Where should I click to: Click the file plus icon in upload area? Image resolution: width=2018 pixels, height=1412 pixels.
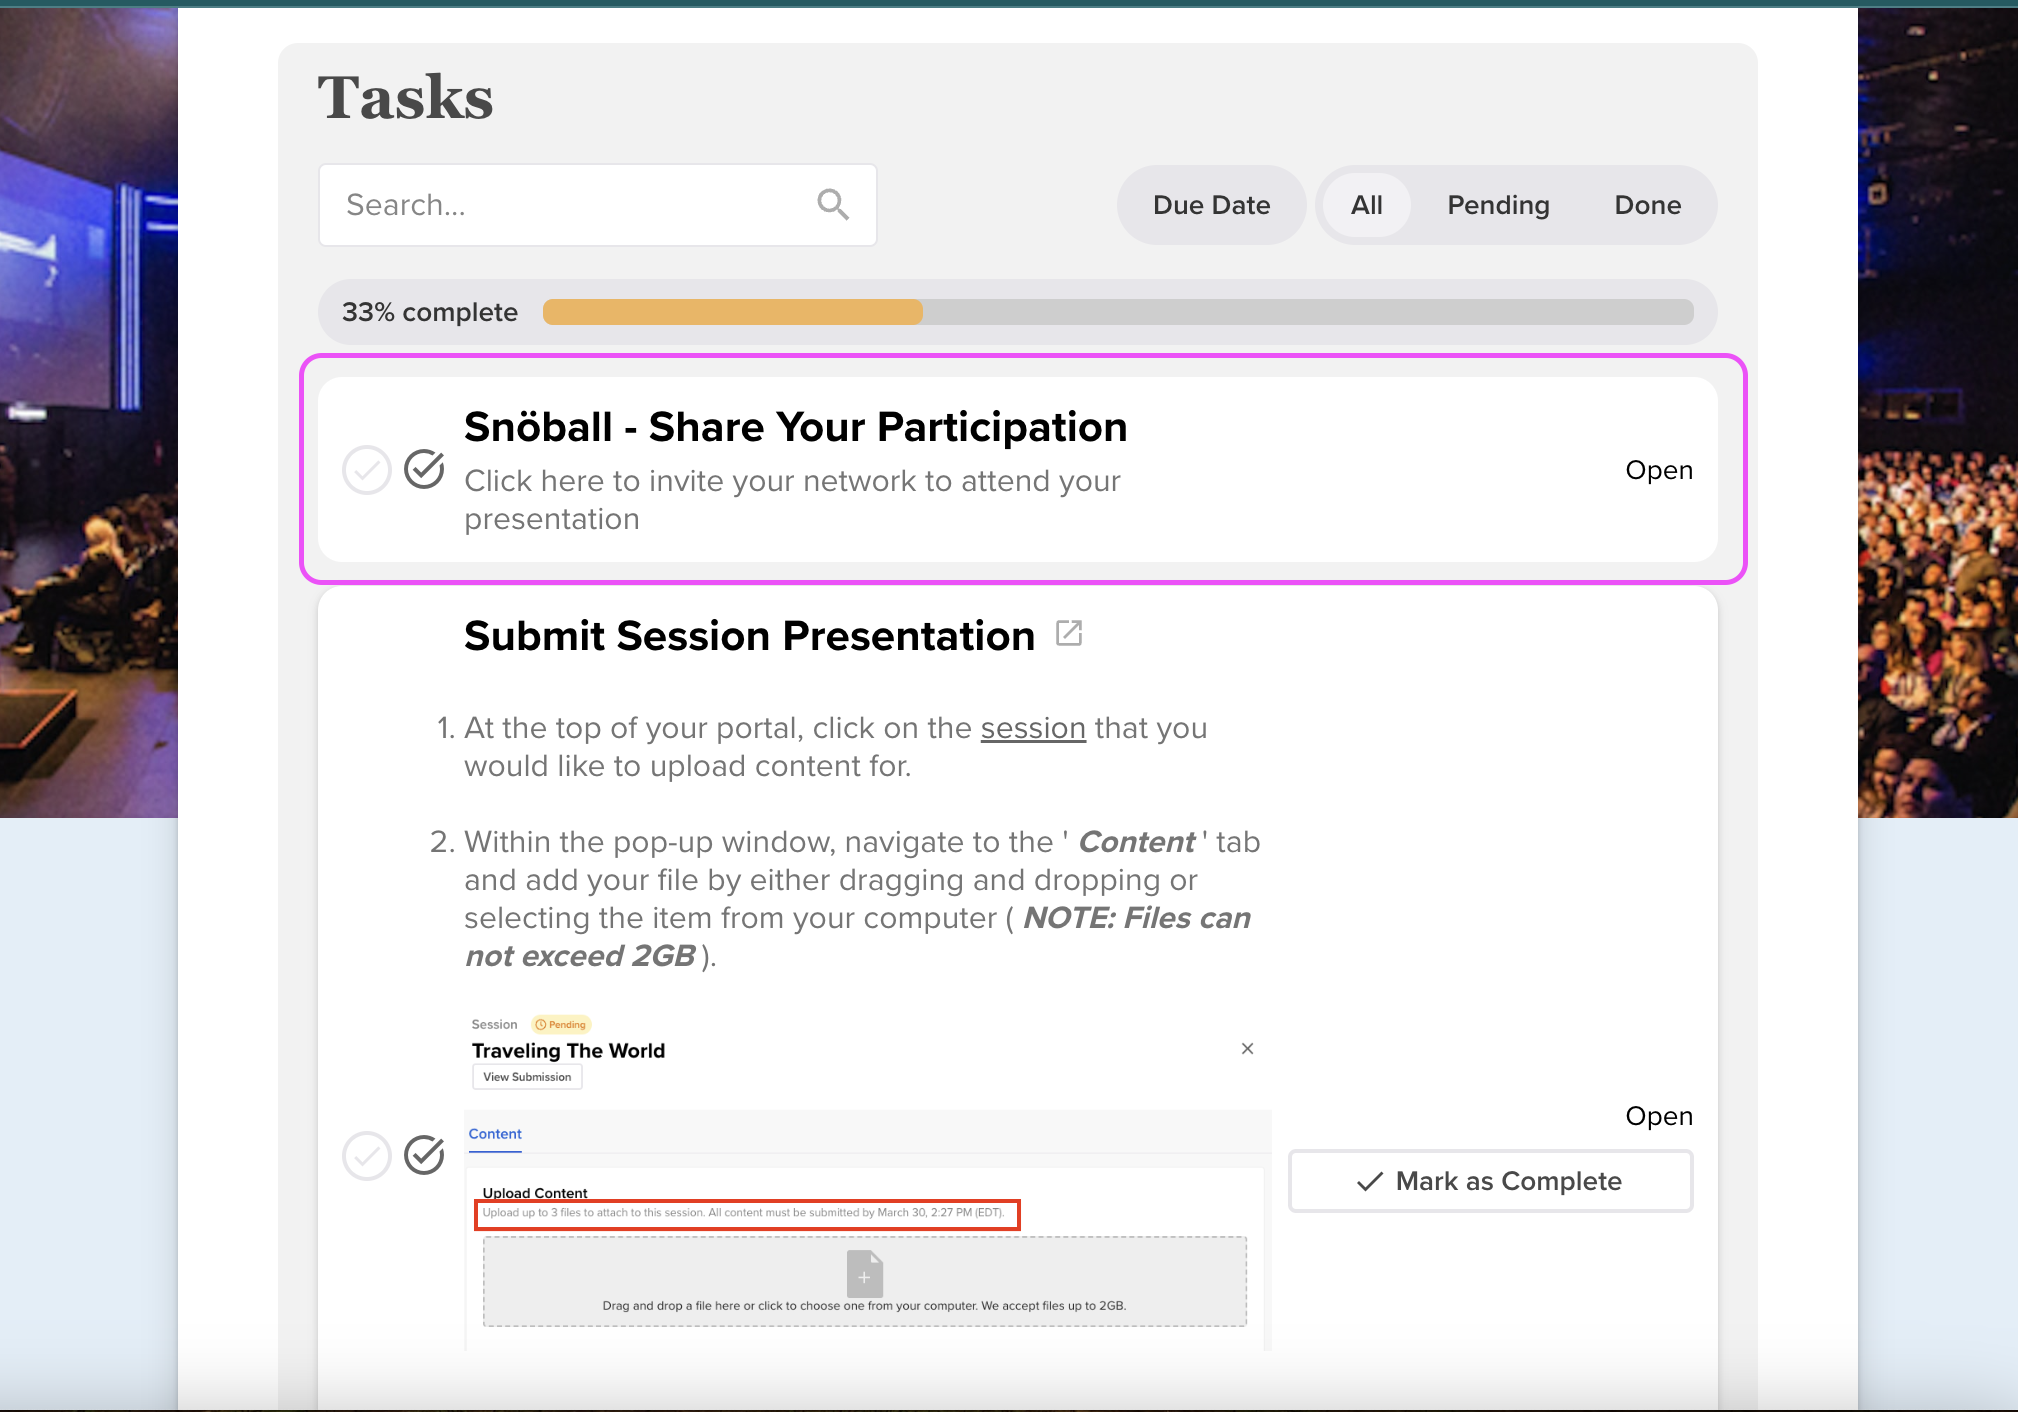(x=864, y=1274)
